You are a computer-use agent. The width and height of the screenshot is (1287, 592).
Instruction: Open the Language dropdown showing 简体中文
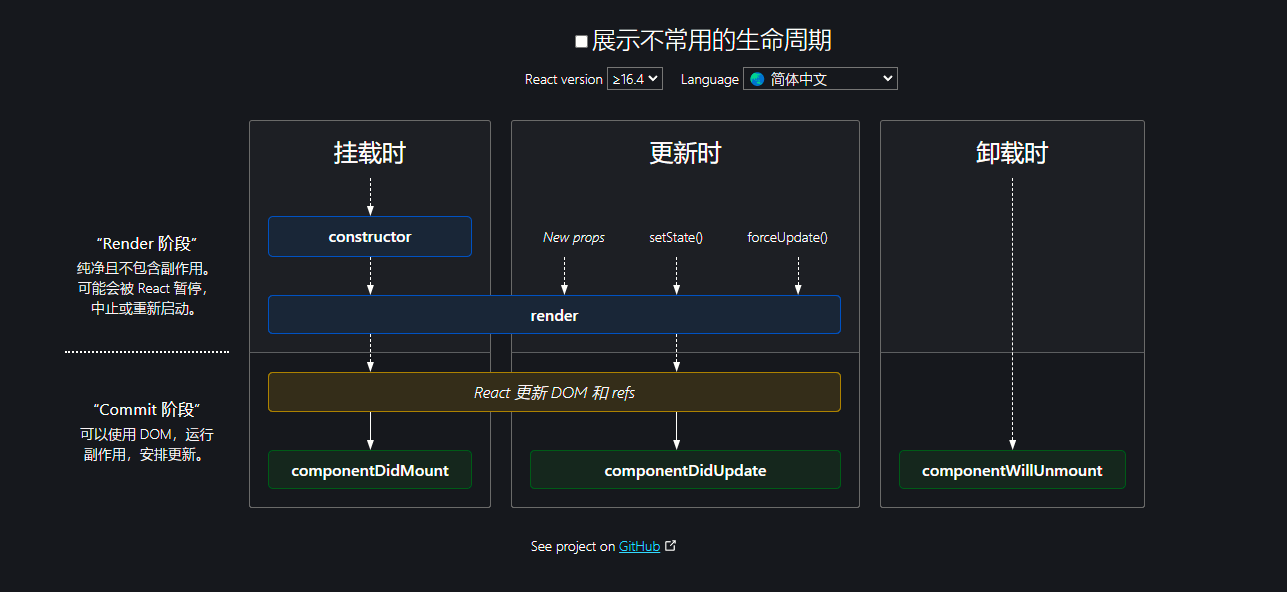[820, 78]
